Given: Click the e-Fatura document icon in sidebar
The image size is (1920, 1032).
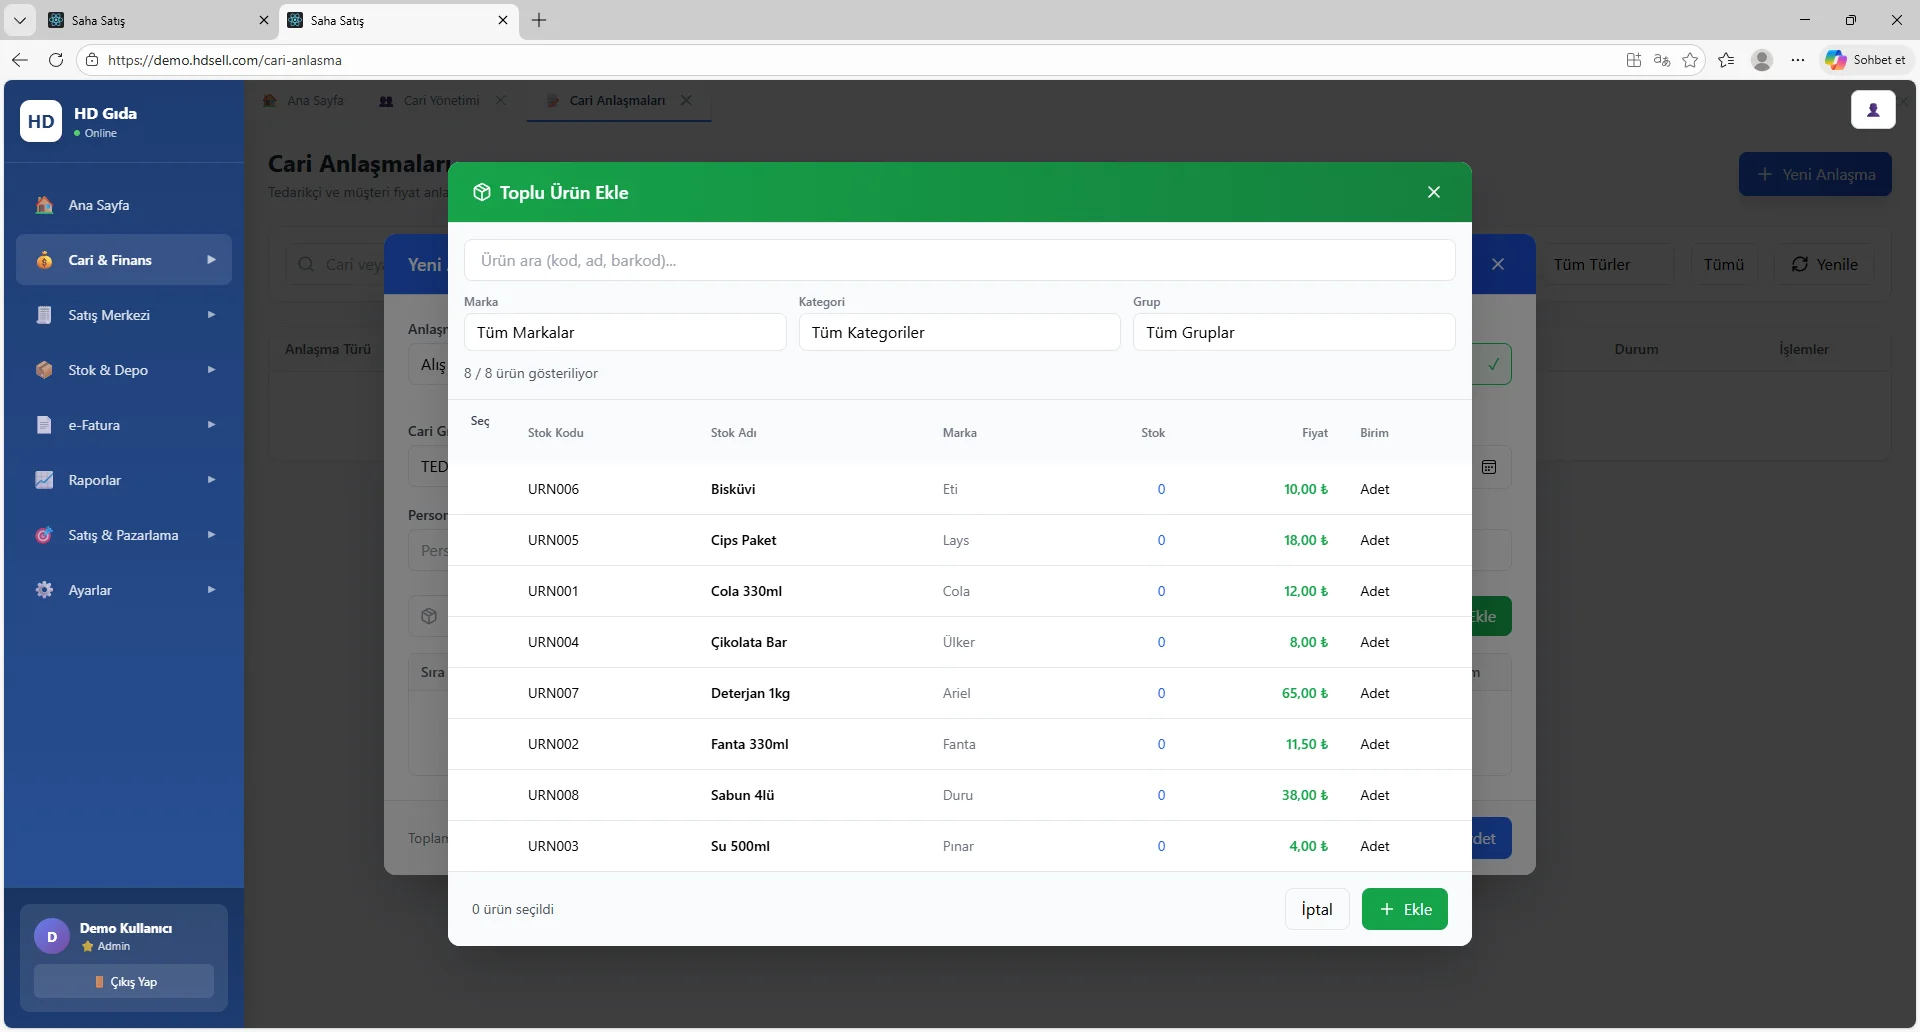Looking at the screenshot, I should tap(44, 425).
